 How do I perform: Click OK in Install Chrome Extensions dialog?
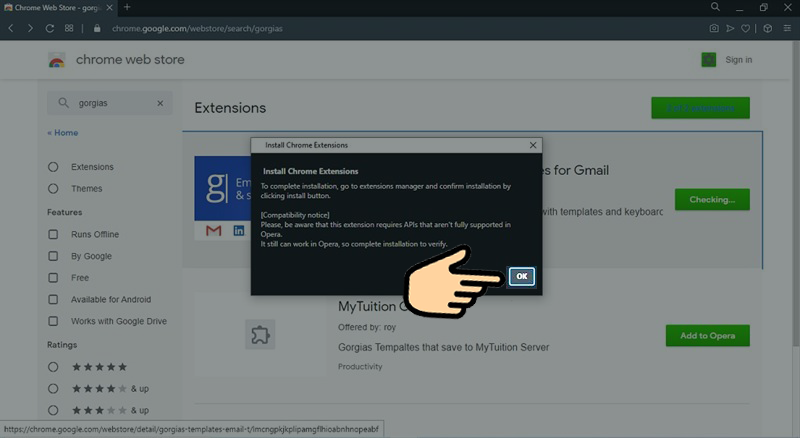(521, 276)
